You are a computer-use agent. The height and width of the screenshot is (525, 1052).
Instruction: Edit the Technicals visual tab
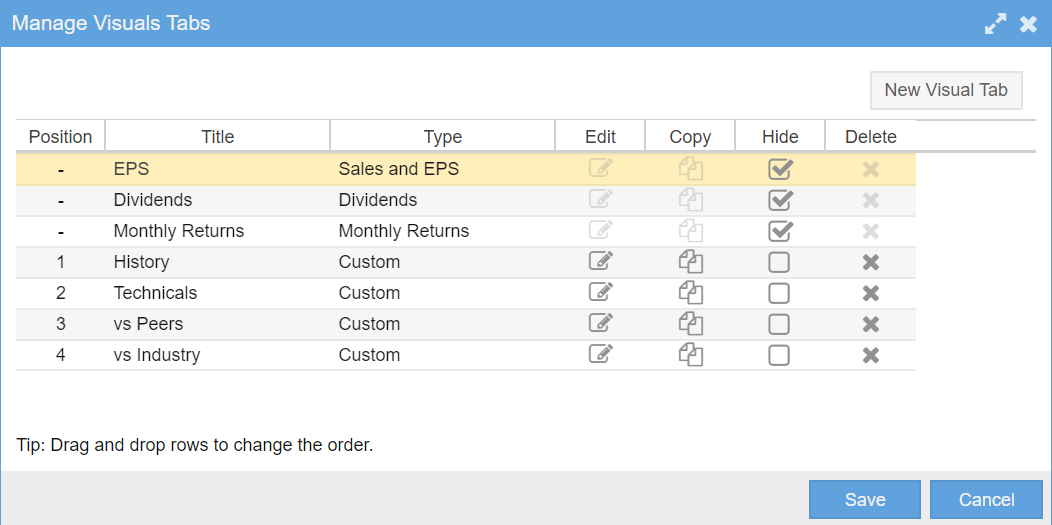click(x=600, y=292)
